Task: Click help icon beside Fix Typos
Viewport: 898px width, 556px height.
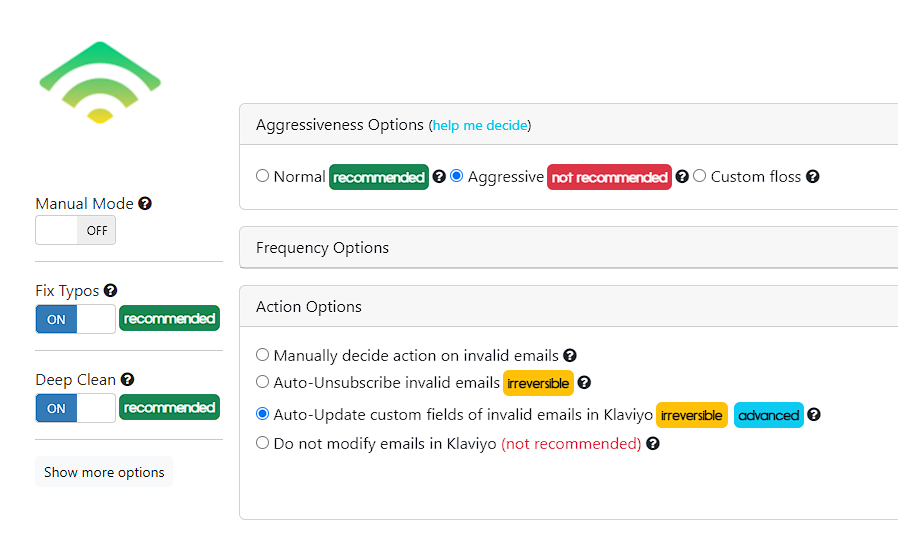Action: click(111, 290)
